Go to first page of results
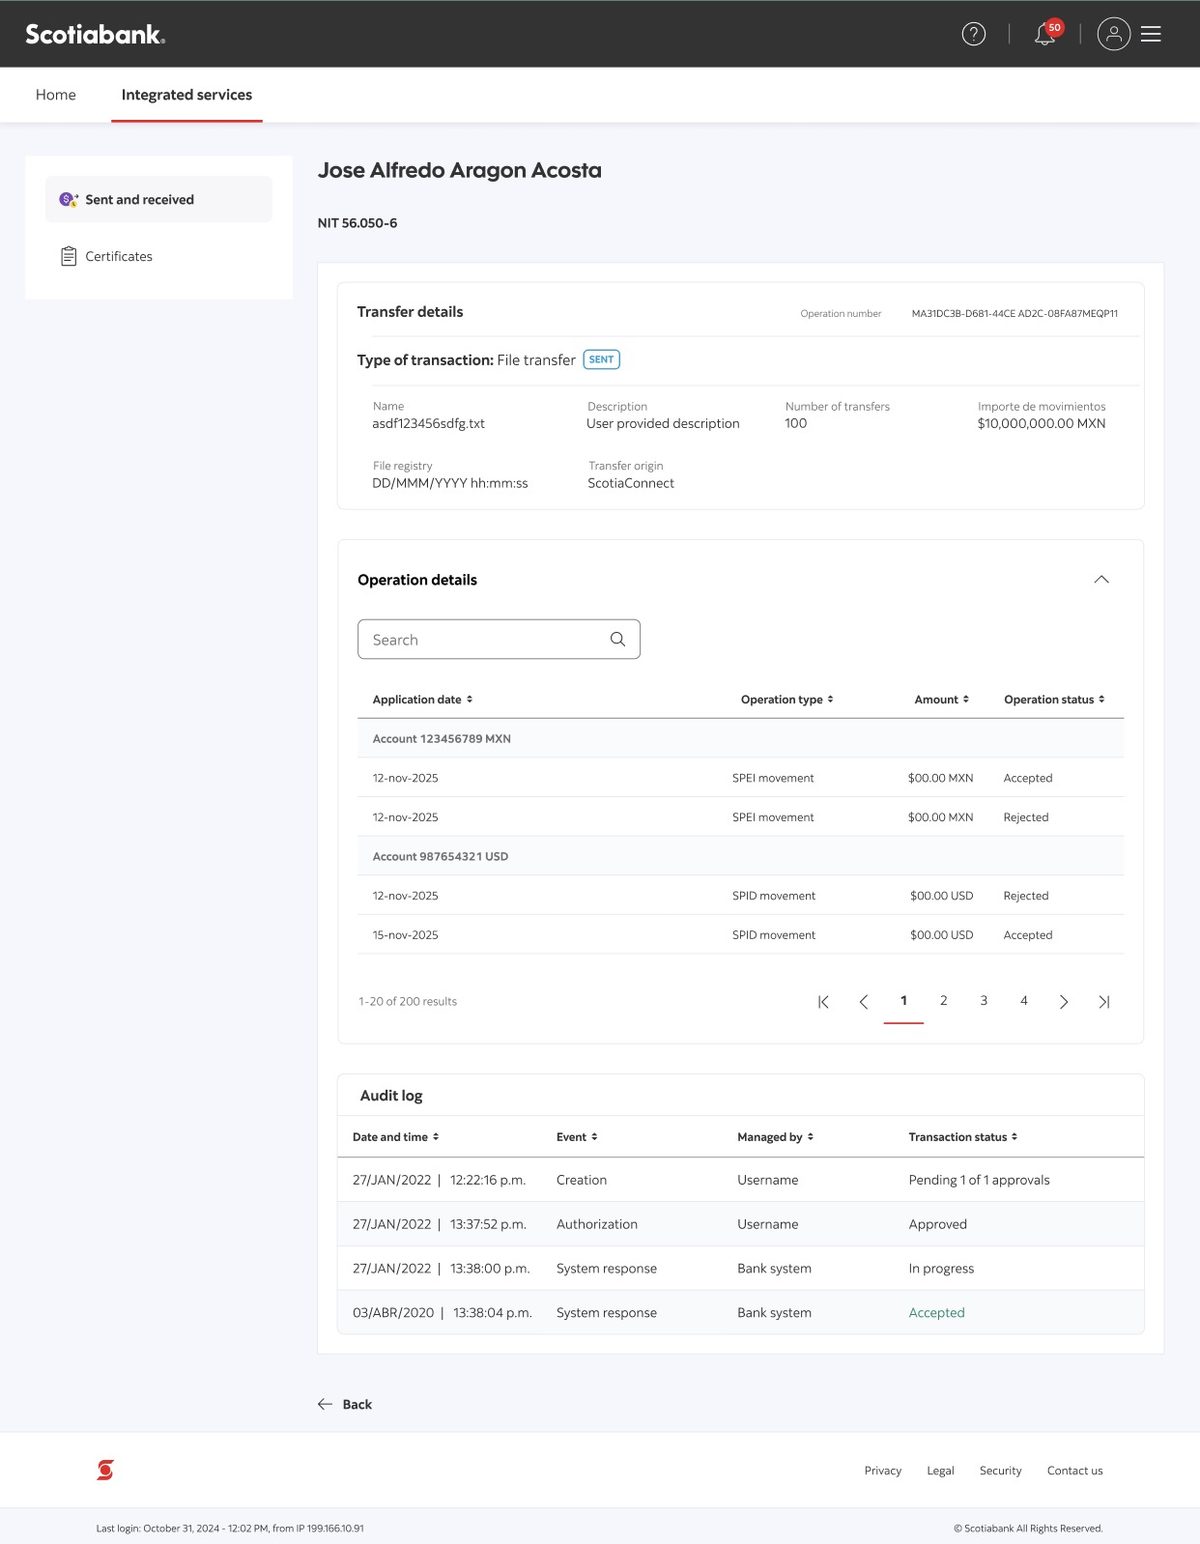 (823, 1001)
